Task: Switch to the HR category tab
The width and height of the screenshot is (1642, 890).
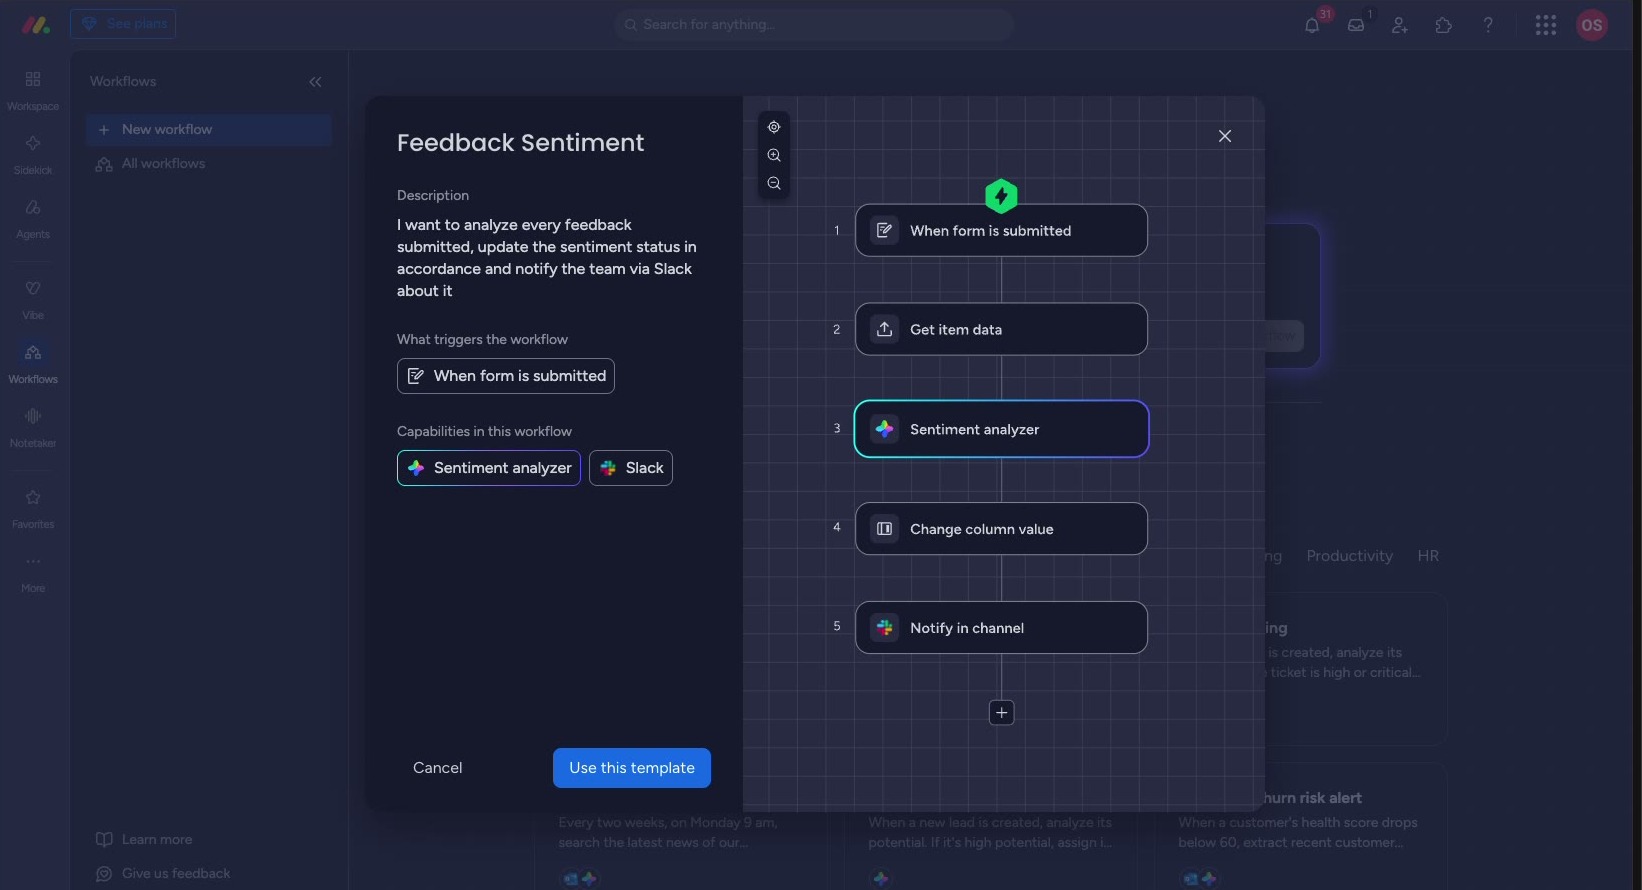Action: click(x=1428, y=556)
